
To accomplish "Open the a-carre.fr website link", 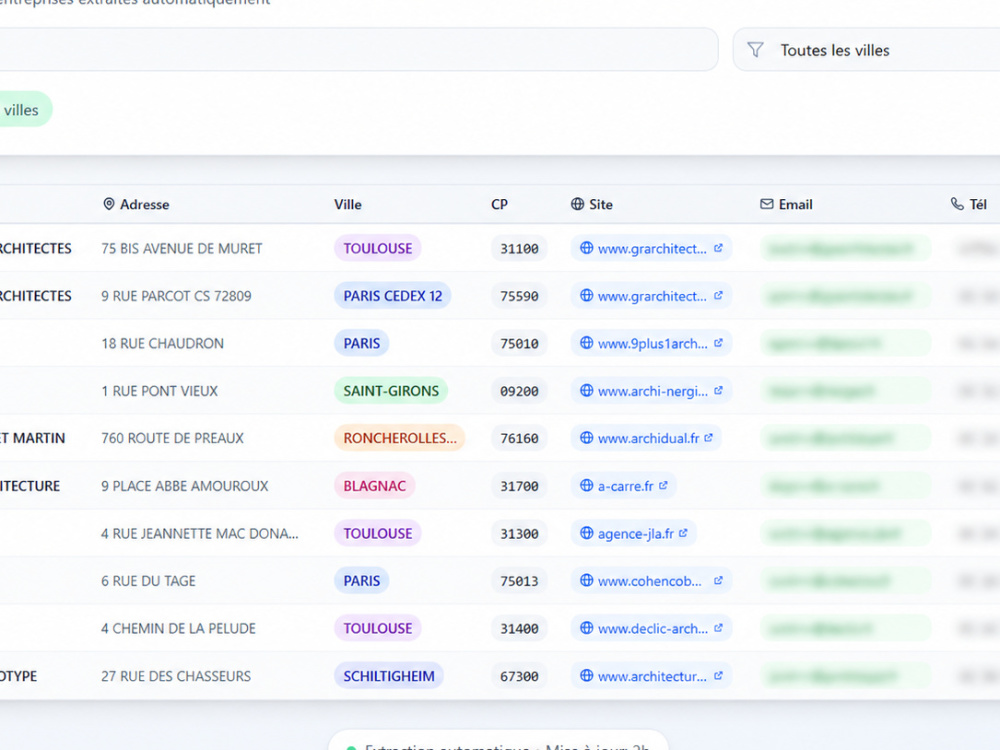I will 624,486.
